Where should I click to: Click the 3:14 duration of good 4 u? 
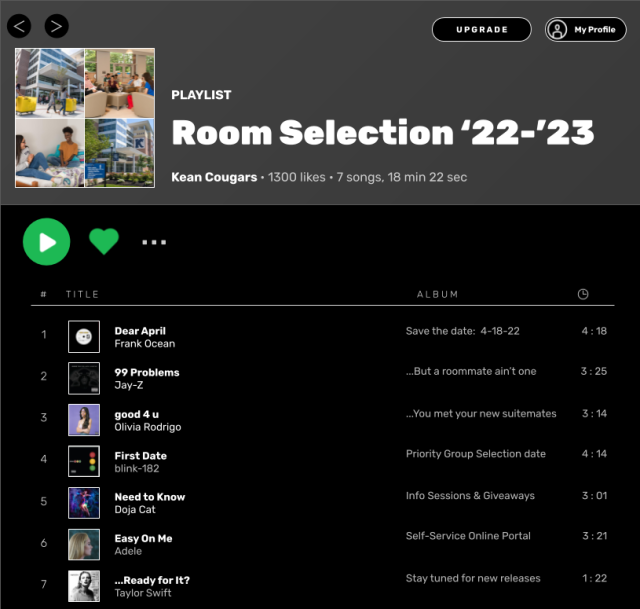pos(594,413)
